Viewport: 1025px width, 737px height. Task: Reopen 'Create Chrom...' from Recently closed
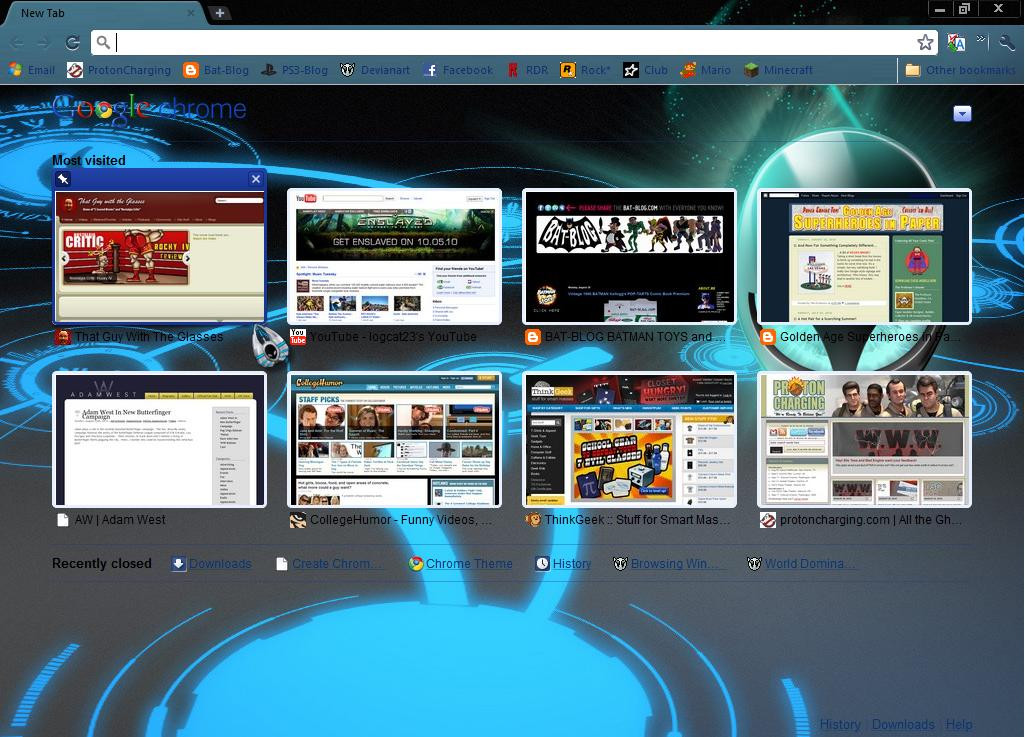tap(327, 564)
